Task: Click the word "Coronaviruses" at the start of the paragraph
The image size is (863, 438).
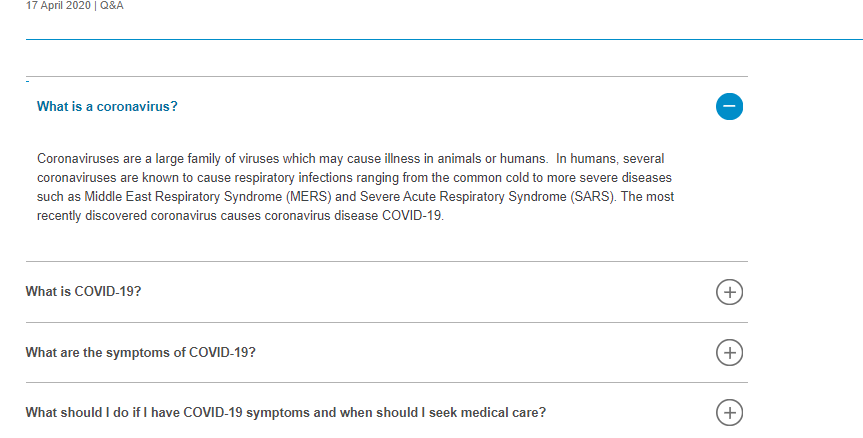Action: (78, 158)
